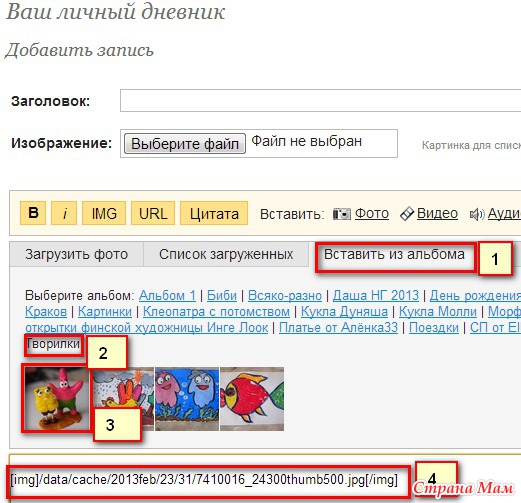Select the Творилки album
Screen dimensions: 521x503
click(x=53, y=344)
